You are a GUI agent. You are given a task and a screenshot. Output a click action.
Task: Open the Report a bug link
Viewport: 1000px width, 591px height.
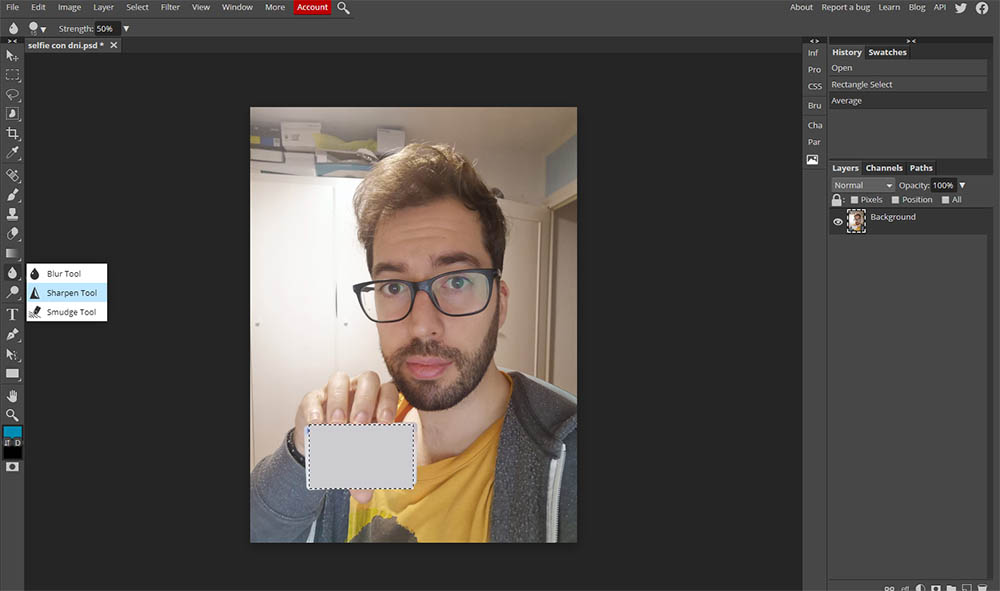pos(846,8)
